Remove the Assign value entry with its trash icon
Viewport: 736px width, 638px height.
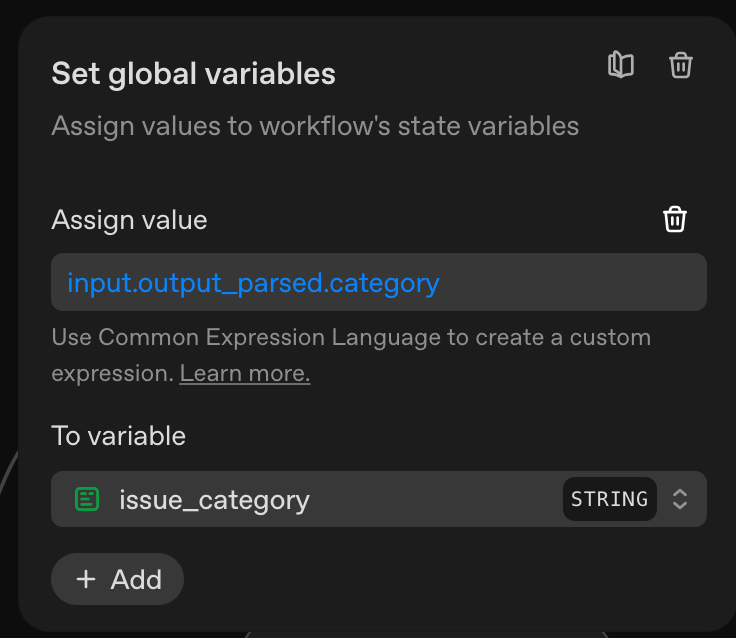(x=675, y=219)
